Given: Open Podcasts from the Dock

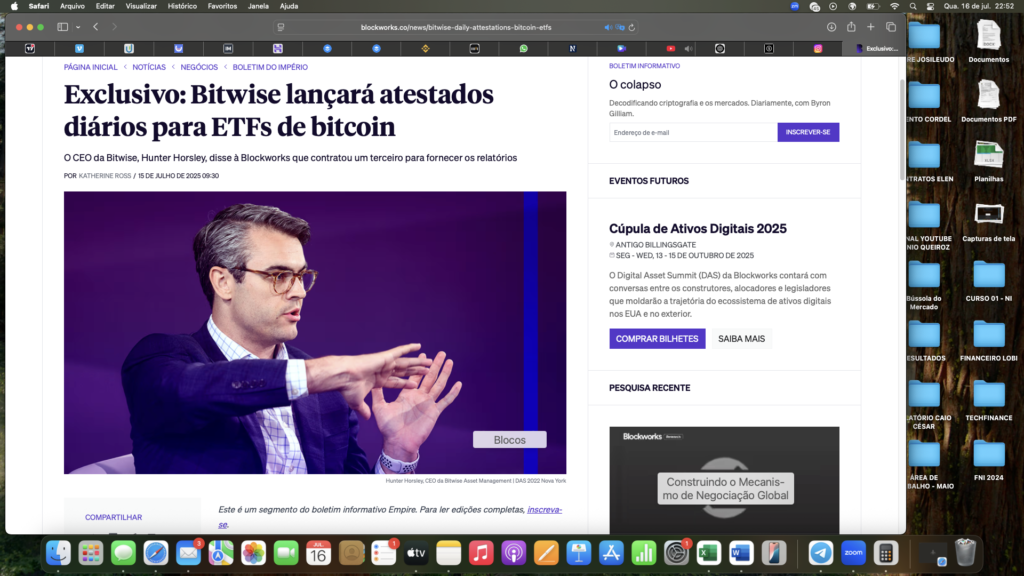Looking at the screenshot, I should click(x=514, y=553).
